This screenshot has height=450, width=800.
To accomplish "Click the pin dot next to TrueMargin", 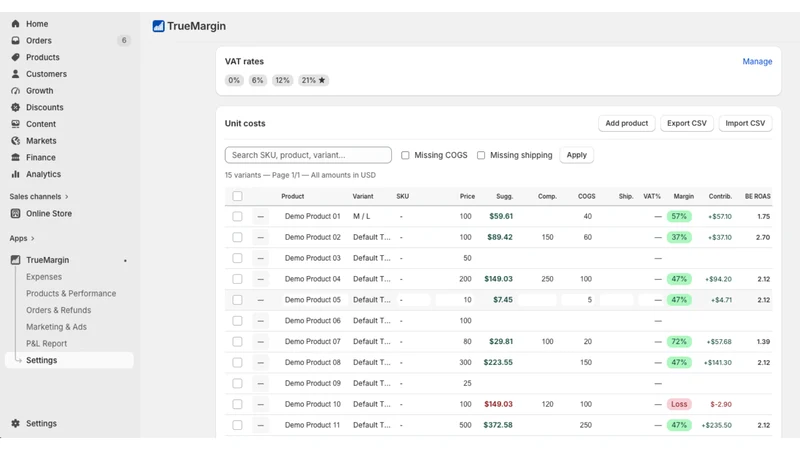I will (125, 261).
